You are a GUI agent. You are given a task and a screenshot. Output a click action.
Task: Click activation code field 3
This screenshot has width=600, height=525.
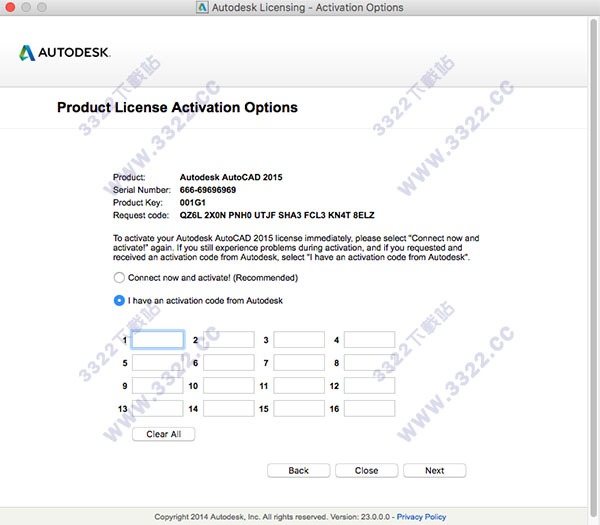coord(299,340)
